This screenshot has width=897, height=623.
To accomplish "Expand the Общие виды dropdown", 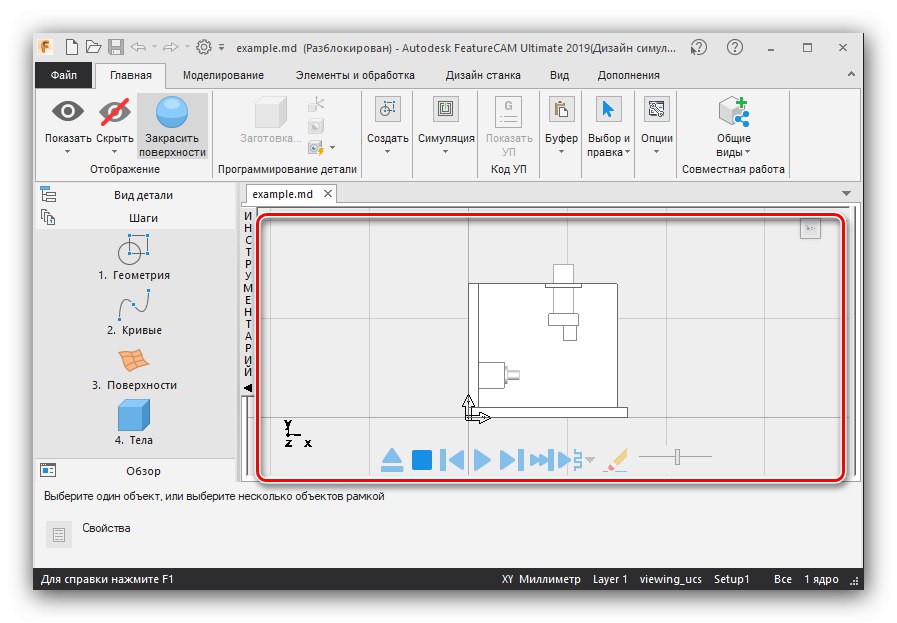I will (748, 152).
